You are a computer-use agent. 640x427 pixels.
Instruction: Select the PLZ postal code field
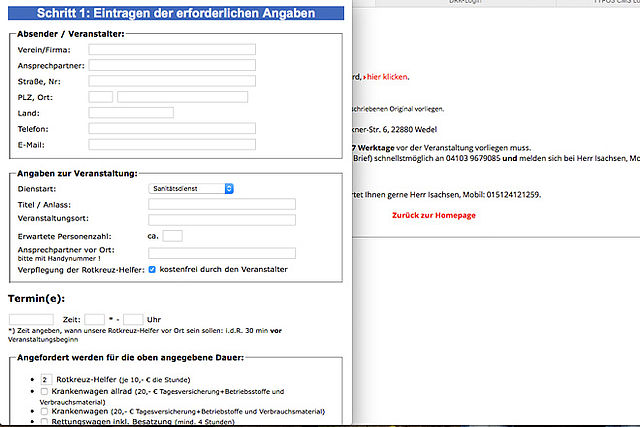point(100,97)
